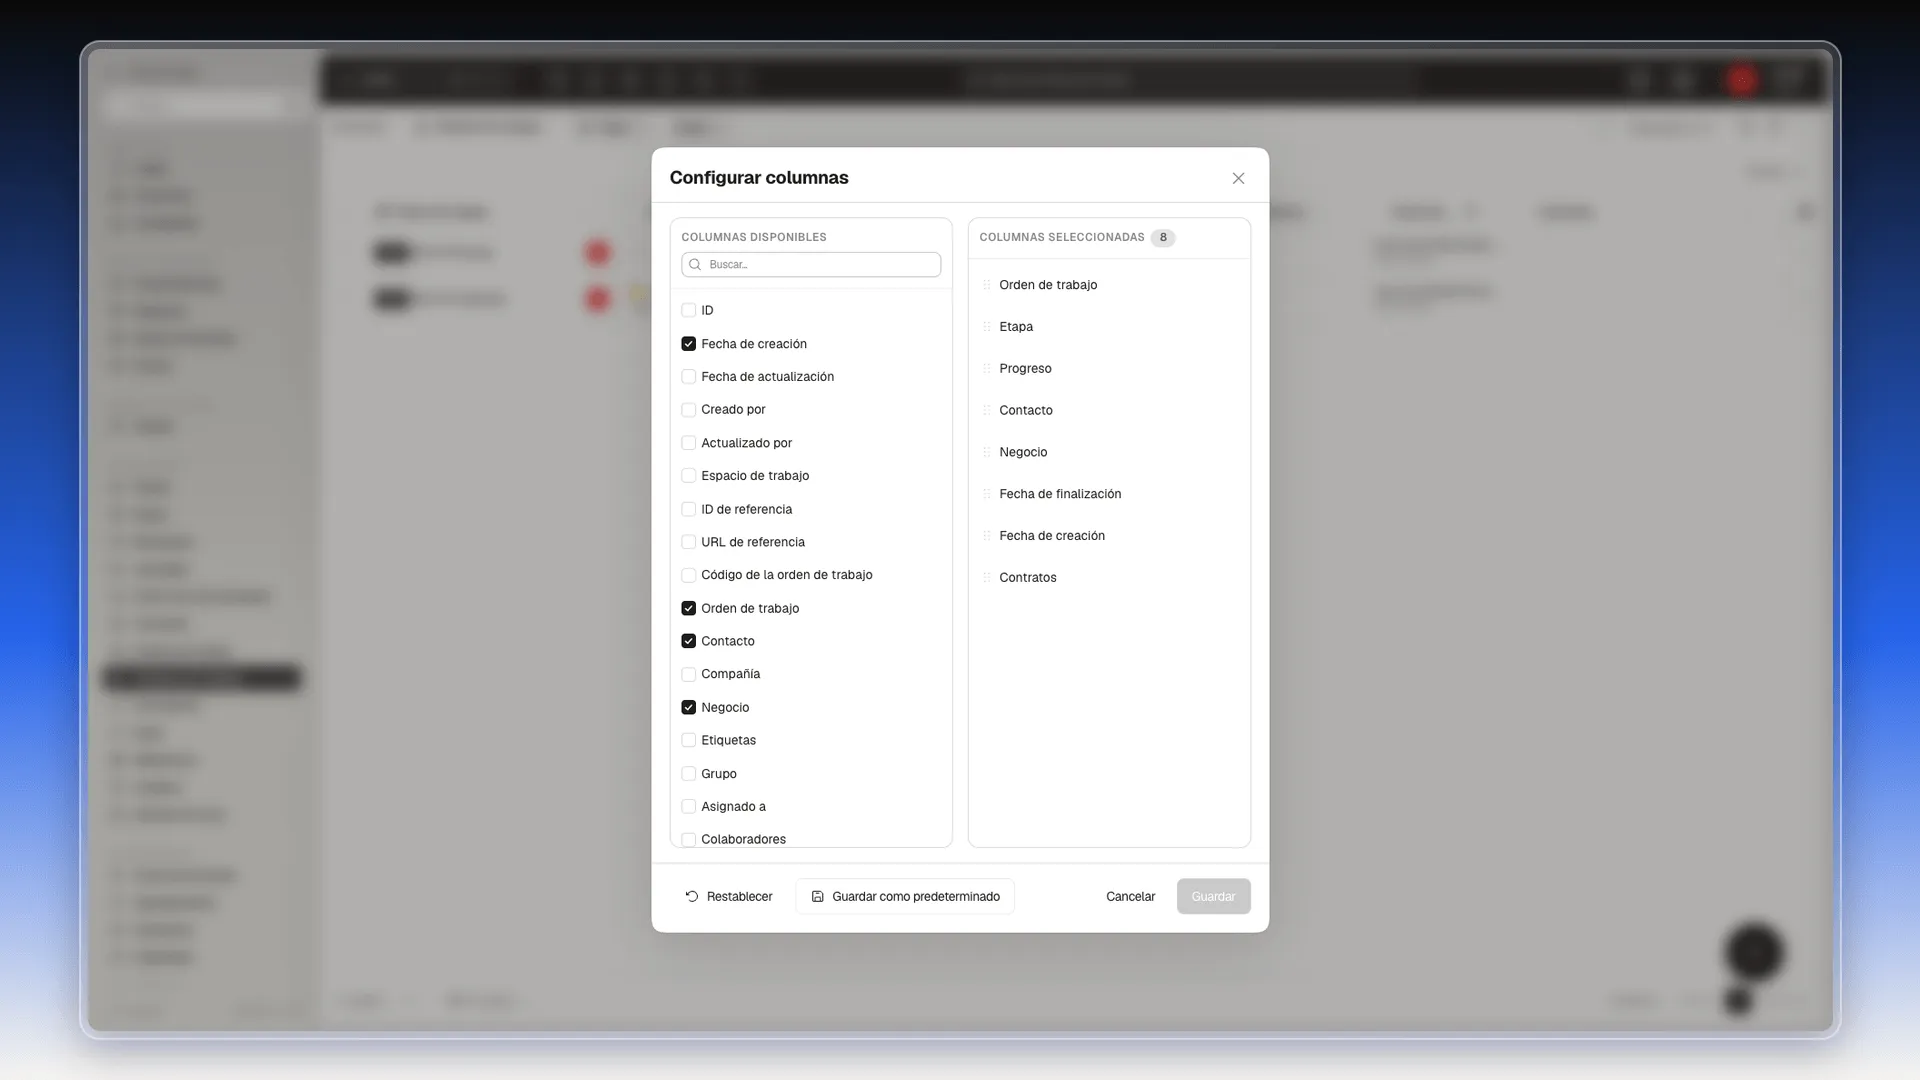Uncheck the Negocio column checkbox
1920x1080 pixels.
point(688,707)
